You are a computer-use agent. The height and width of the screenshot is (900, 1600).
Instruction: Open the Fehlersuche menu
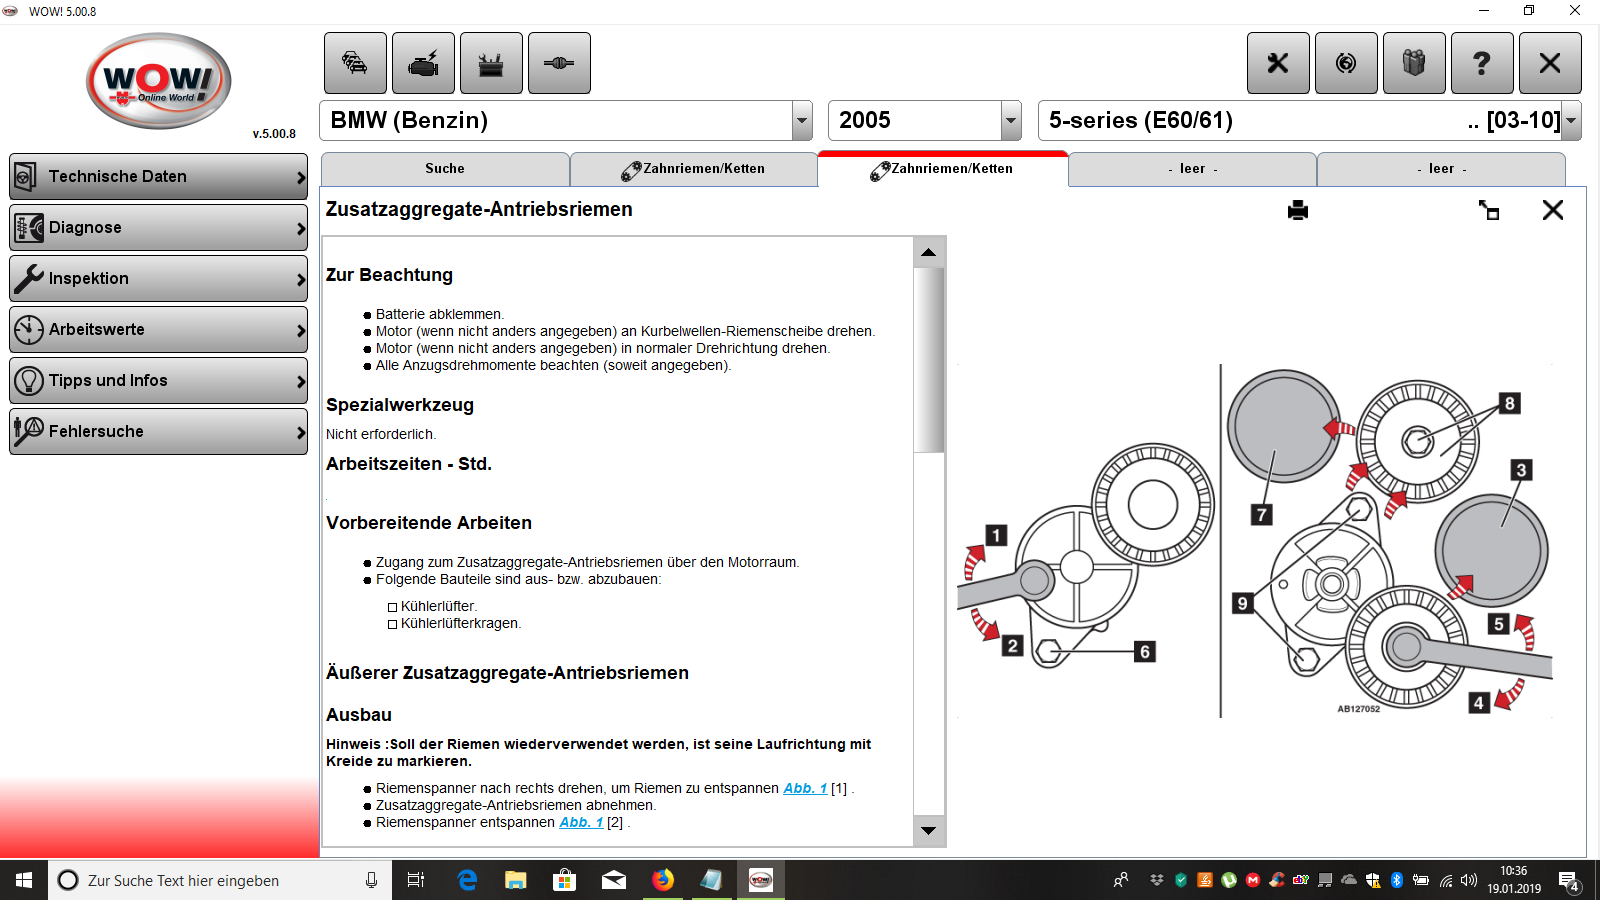pos(158,432)
